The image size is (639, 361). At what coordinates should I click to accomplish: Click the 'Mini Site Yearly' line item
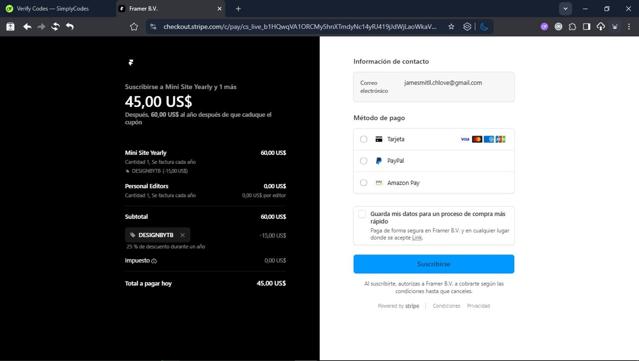(x=145, y=153)
